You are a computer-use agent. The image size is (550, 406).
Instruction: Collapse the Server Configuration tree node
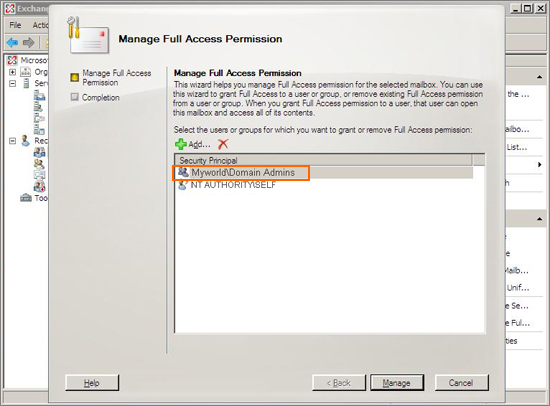click(x=12, y=84)
